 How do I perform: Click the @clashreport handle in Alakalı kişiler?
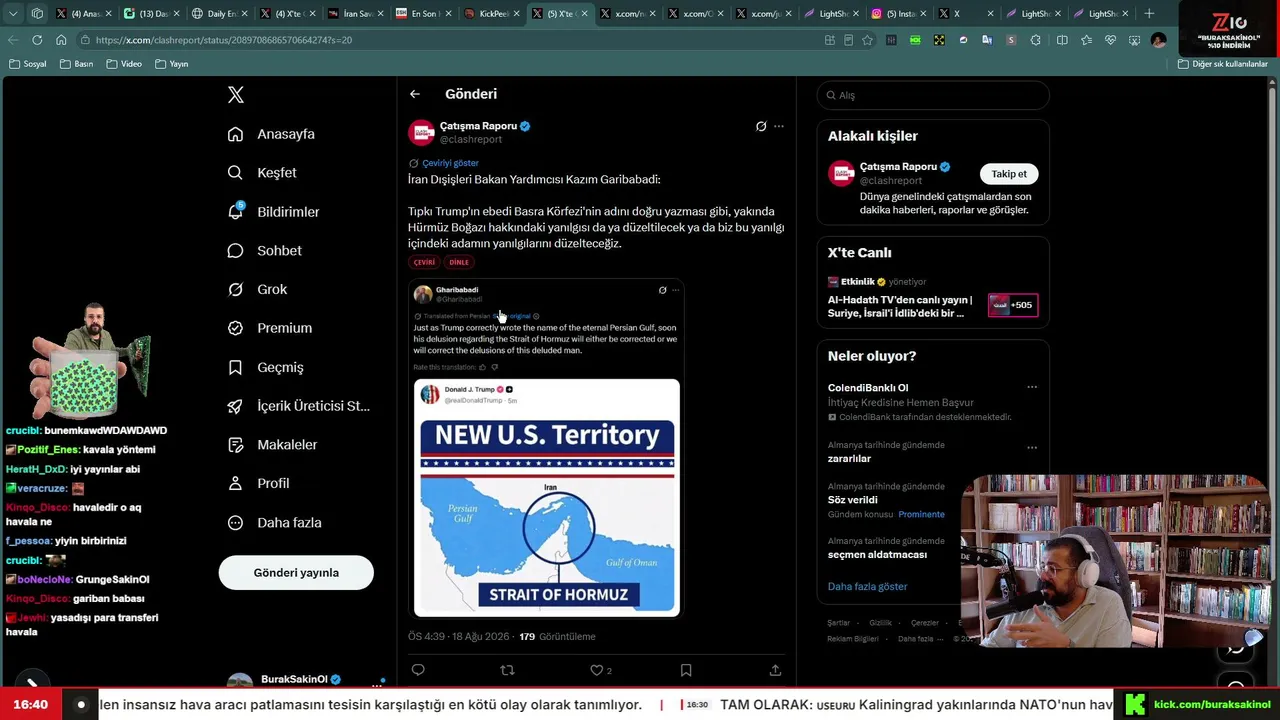tap(891, 181)
